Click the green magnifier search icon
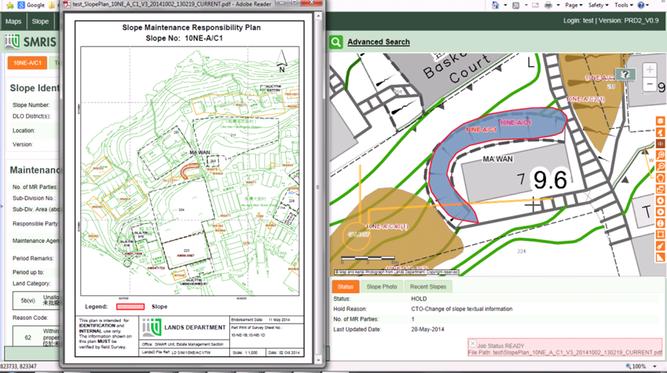Screen dimensions: 667x373 pos(336,42)
